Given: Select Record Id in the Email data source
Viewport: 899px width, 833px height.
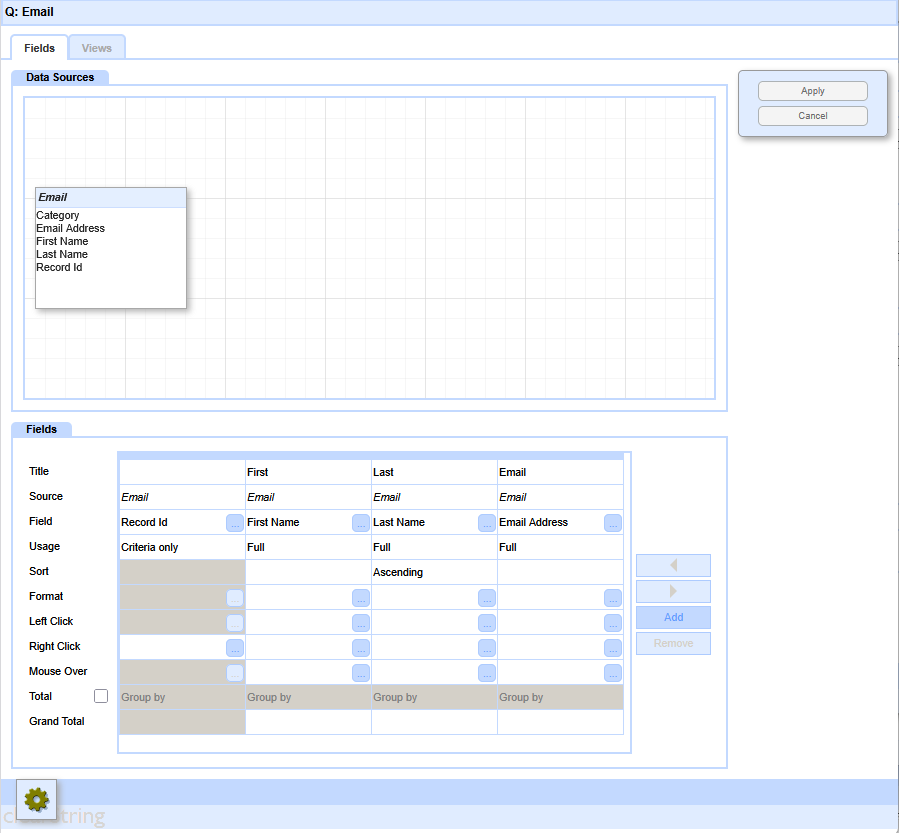Looking at the screenshot, I should click(59, 267).
